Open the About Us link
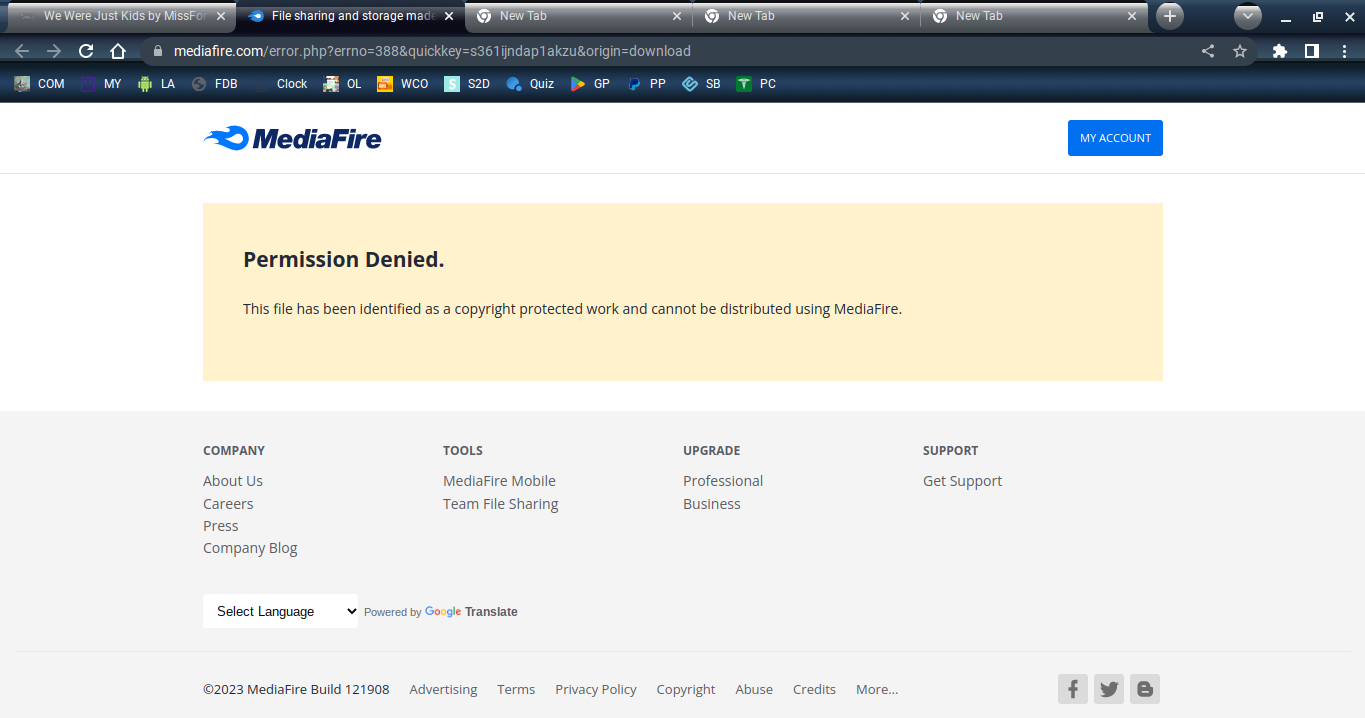The height and width of the screenshot is (718, 1365). (x=233, y=481)
